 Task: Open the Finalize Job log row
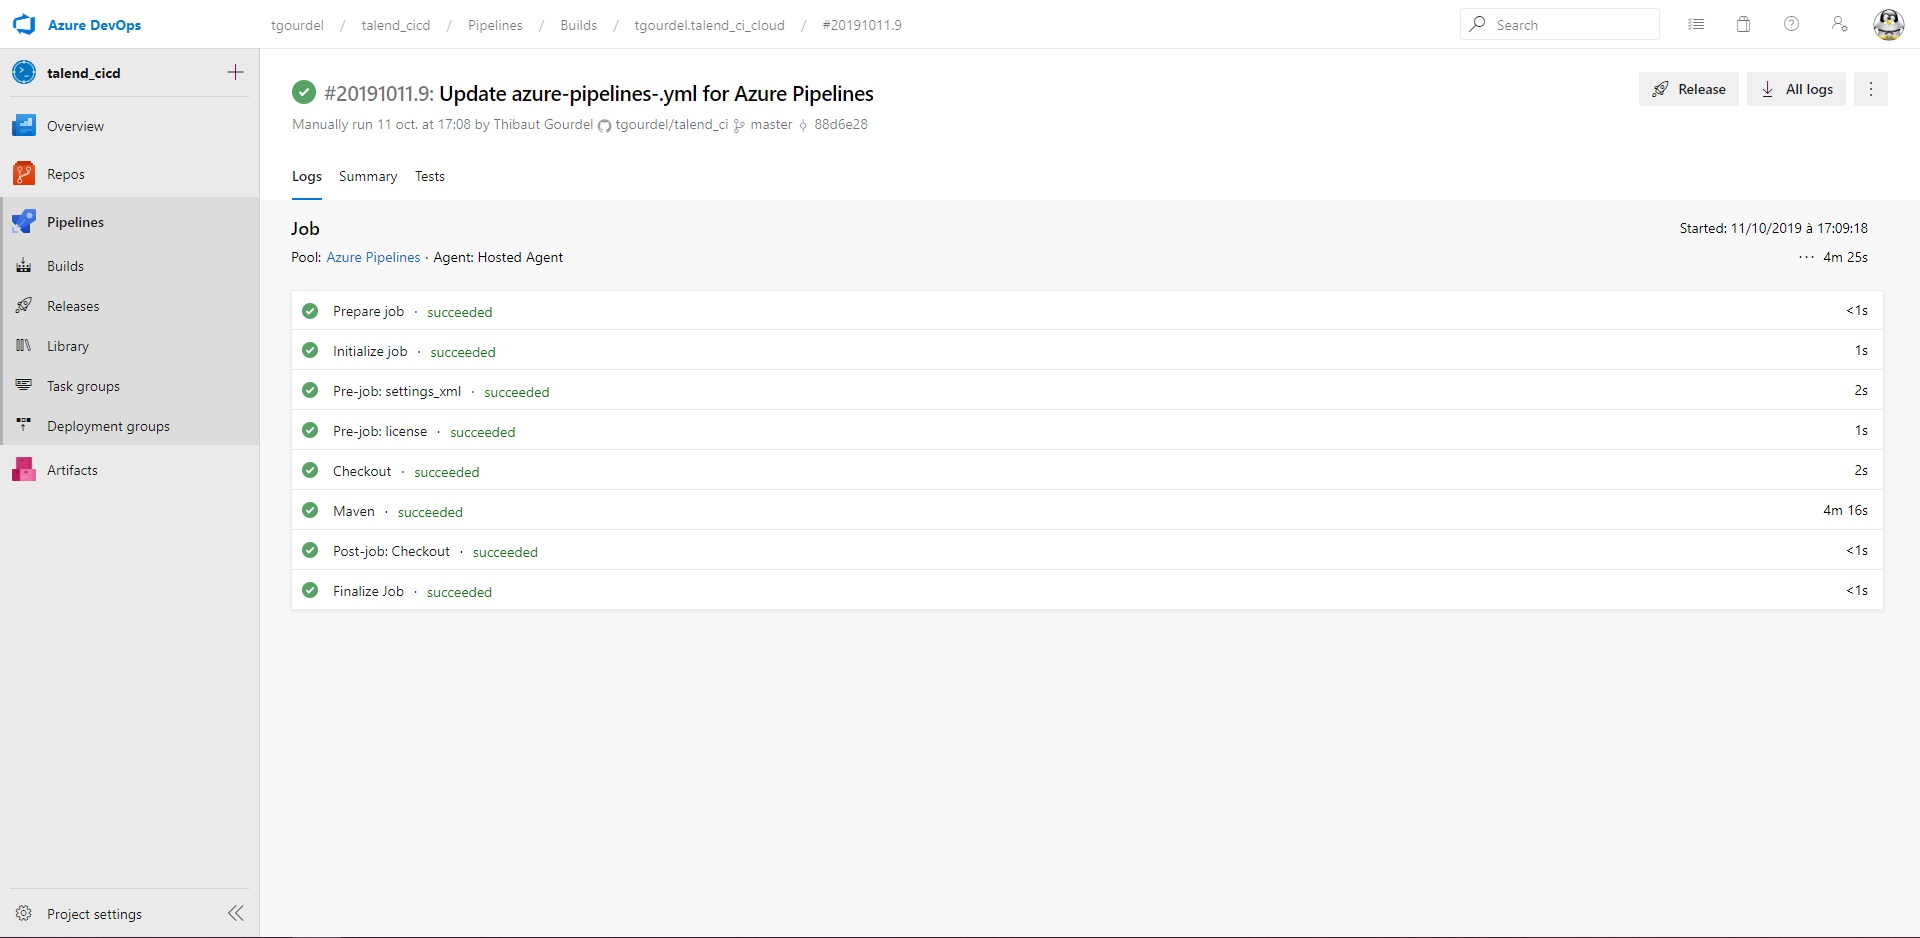click(x=1087, y=591)
